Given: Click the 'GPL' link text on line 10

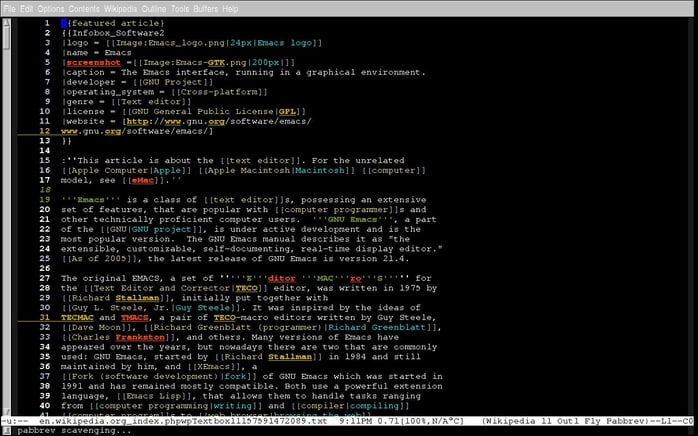Looking at the screenshot, I should click(287, 111).
